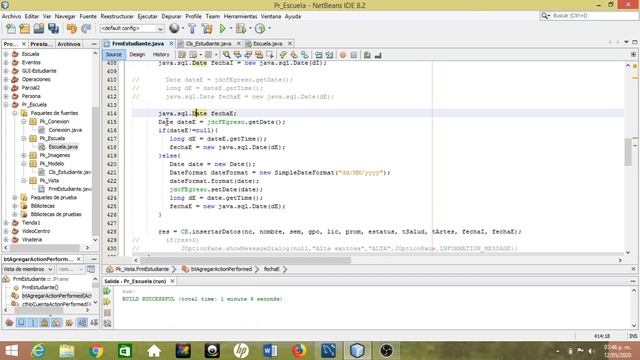Toggle Sort by Name in Navigator

tap(82, 323)
